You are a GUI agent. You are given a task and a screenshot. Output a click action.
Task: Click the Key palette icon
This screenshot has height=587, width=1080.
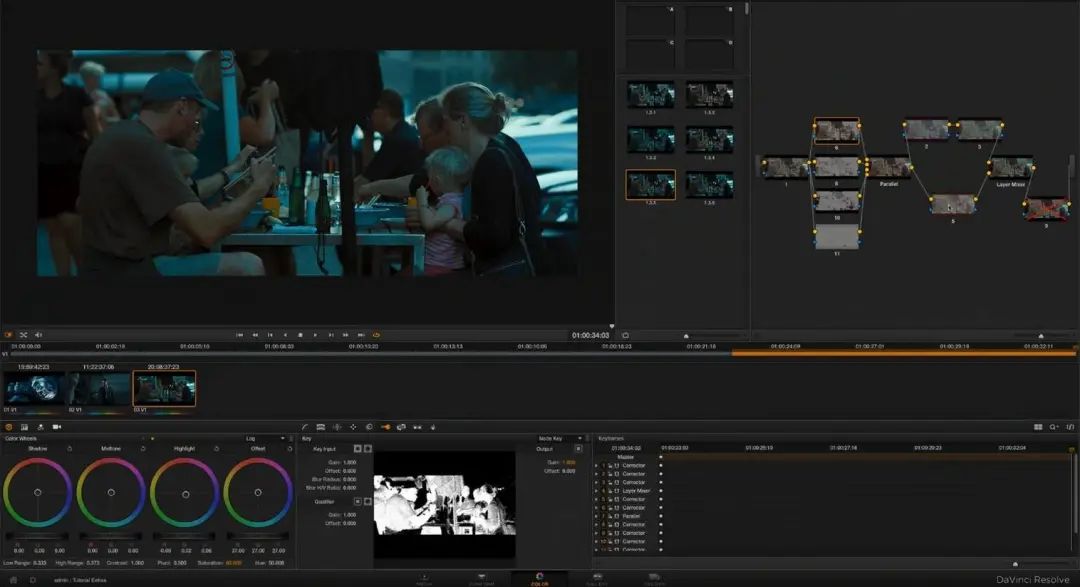pos(385,427)
